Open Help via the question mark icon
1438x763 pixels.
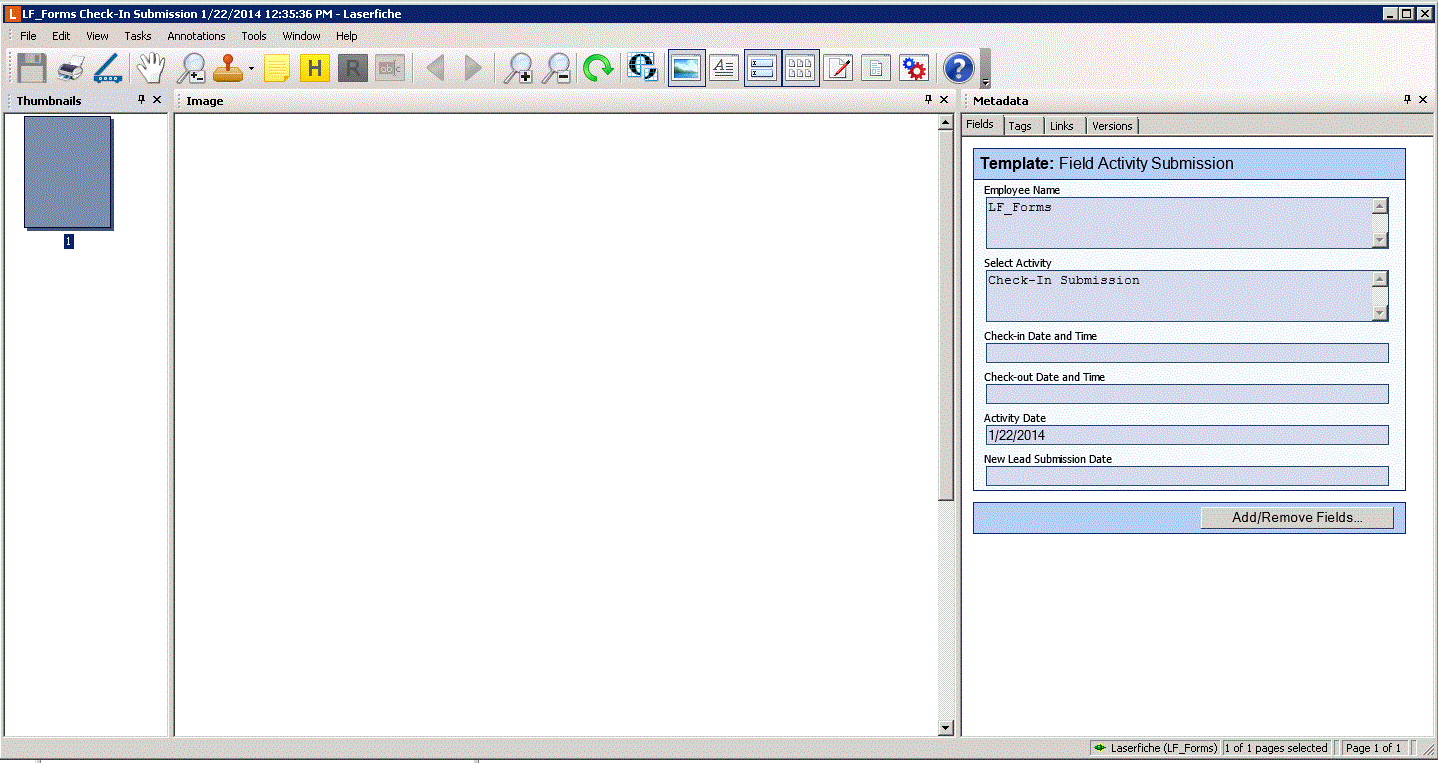958,68
